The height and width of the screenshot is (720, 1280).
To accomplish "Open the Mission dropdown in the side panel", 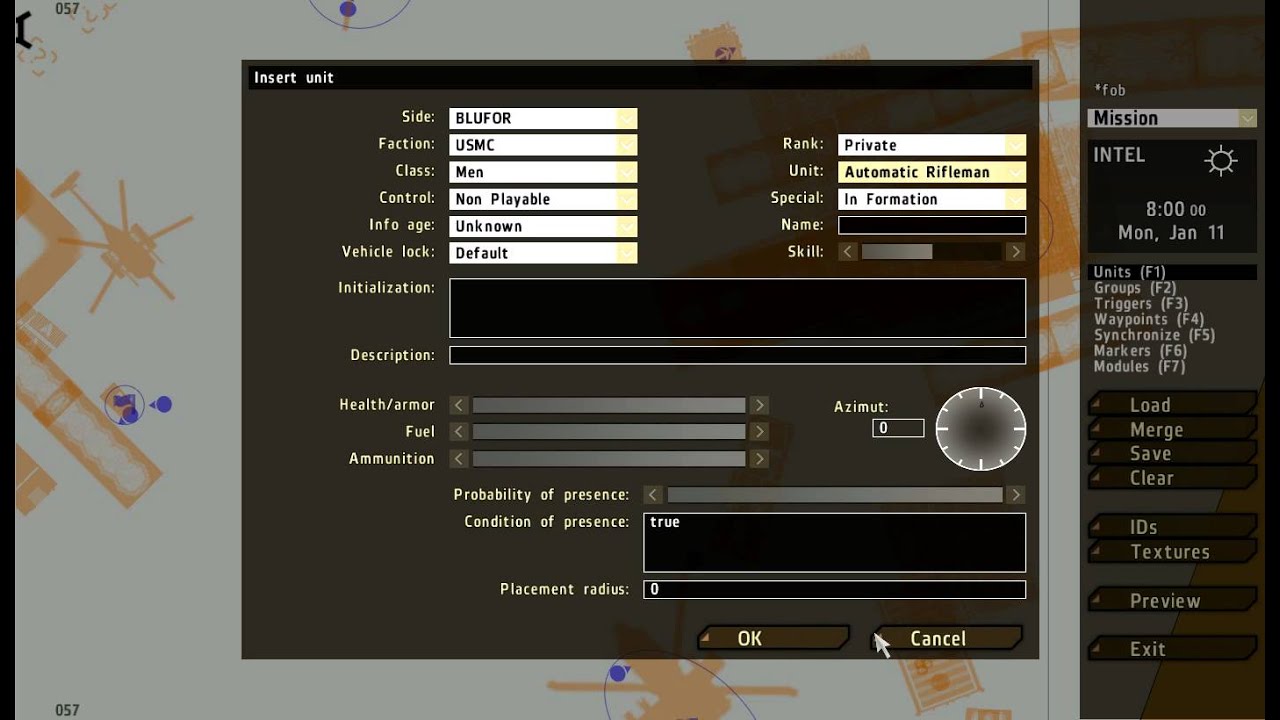I will (1172, 118).
